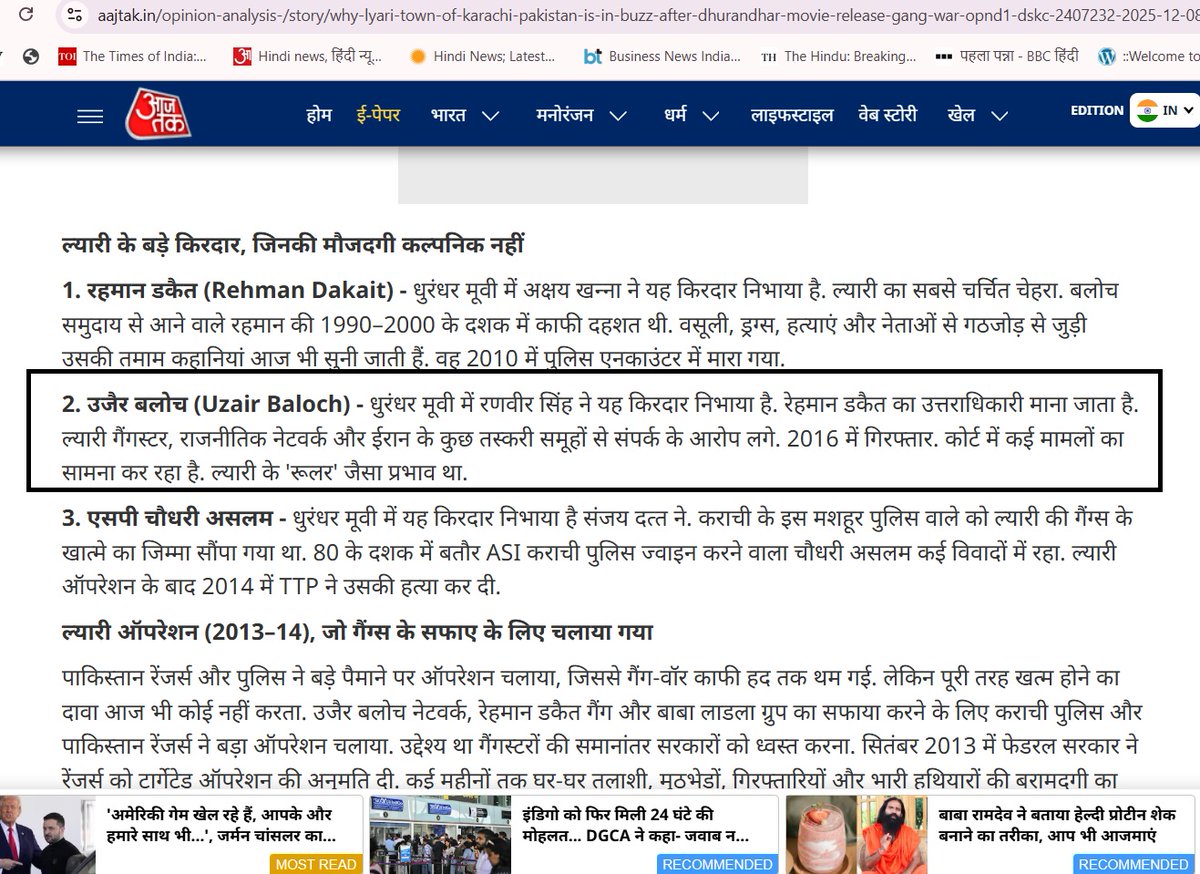This screenshot has width=1200, height=874.
Task: Click RECOMMENDED label under the IndiGo story
Action: coord(717,864)
